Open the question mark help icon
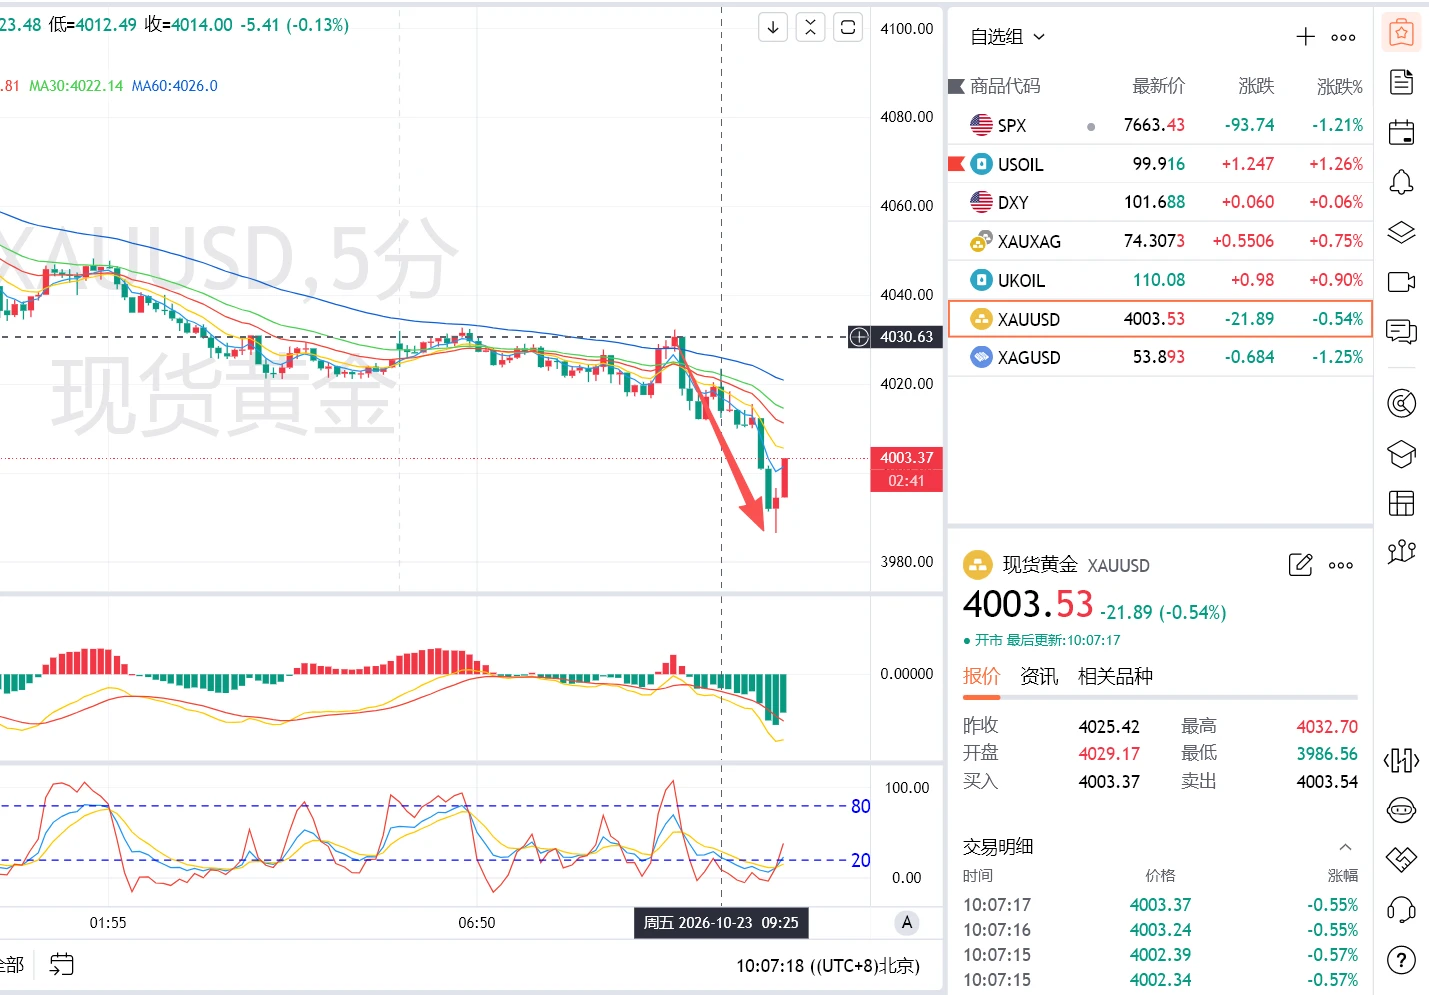 coord(1401,959)
